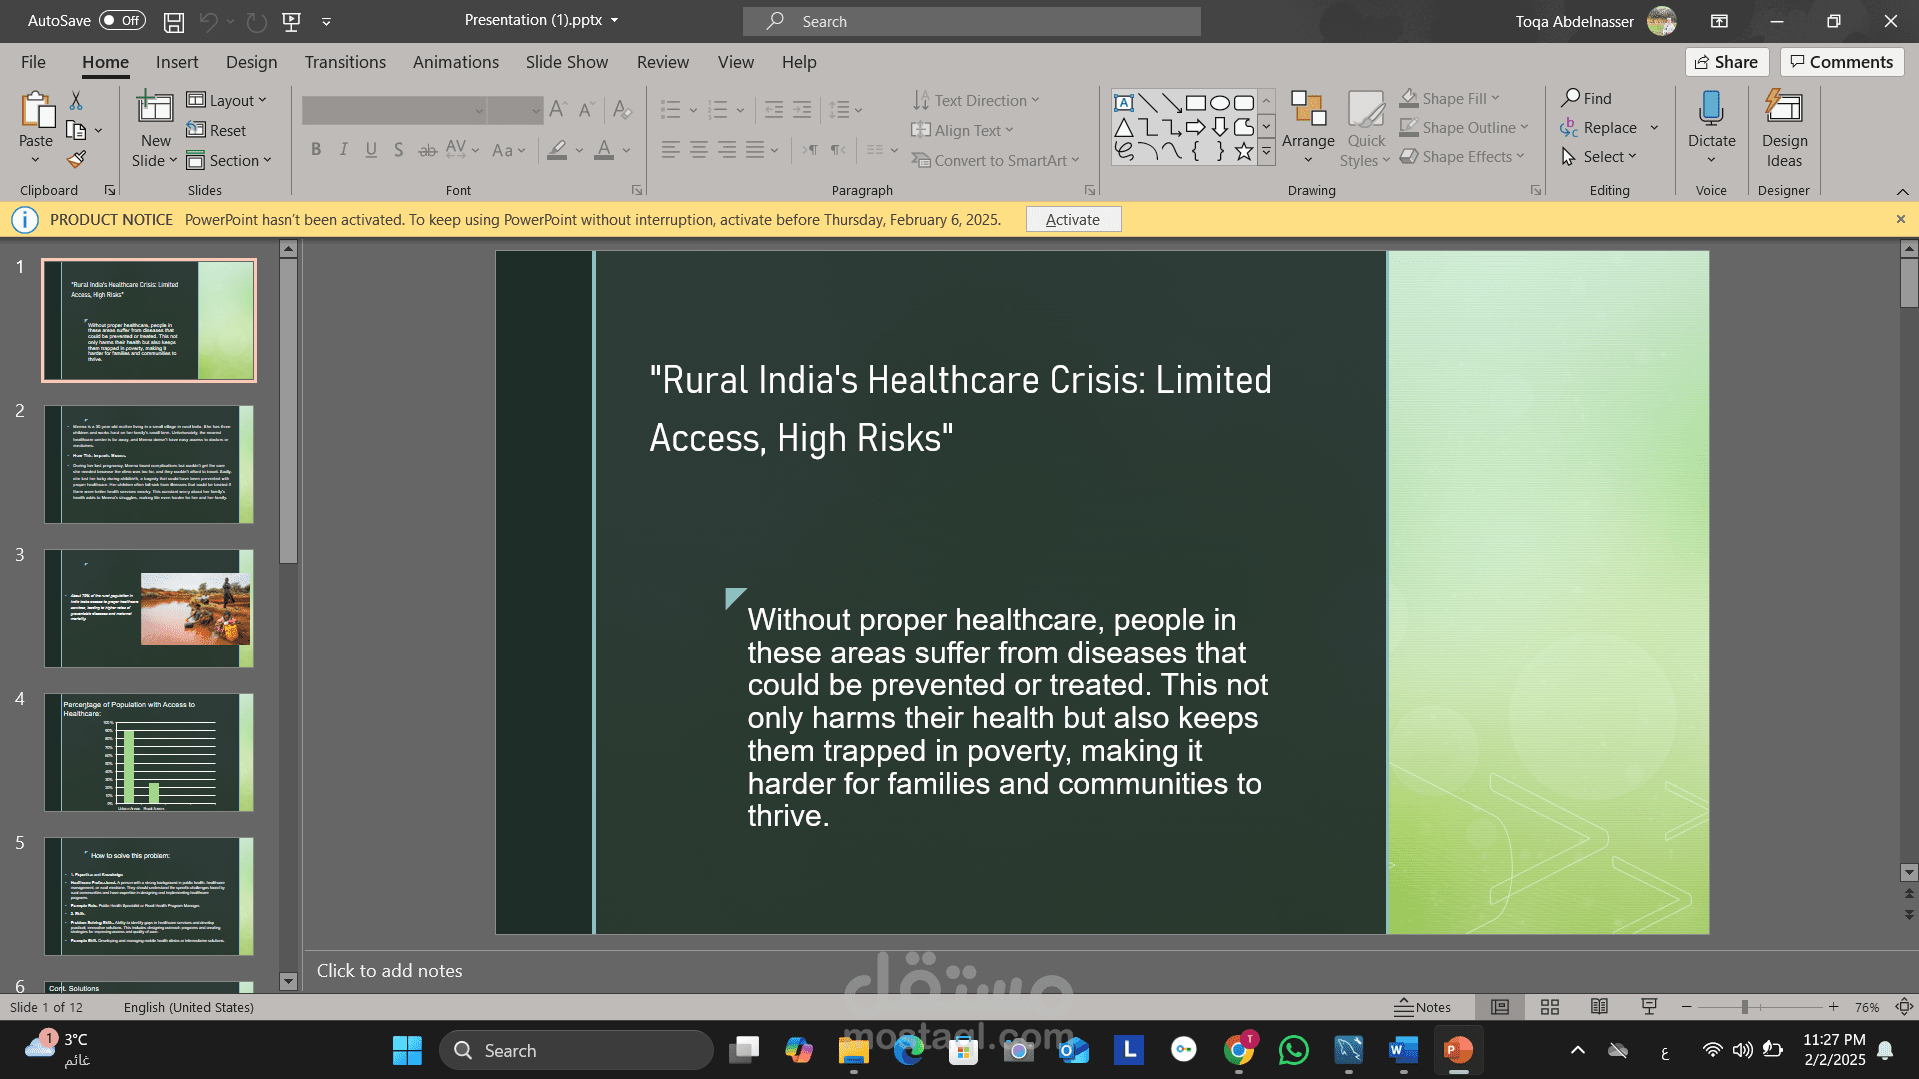Switch to the Transitions tab
The image size is (1919, 1079).
(x=345, y=62)
